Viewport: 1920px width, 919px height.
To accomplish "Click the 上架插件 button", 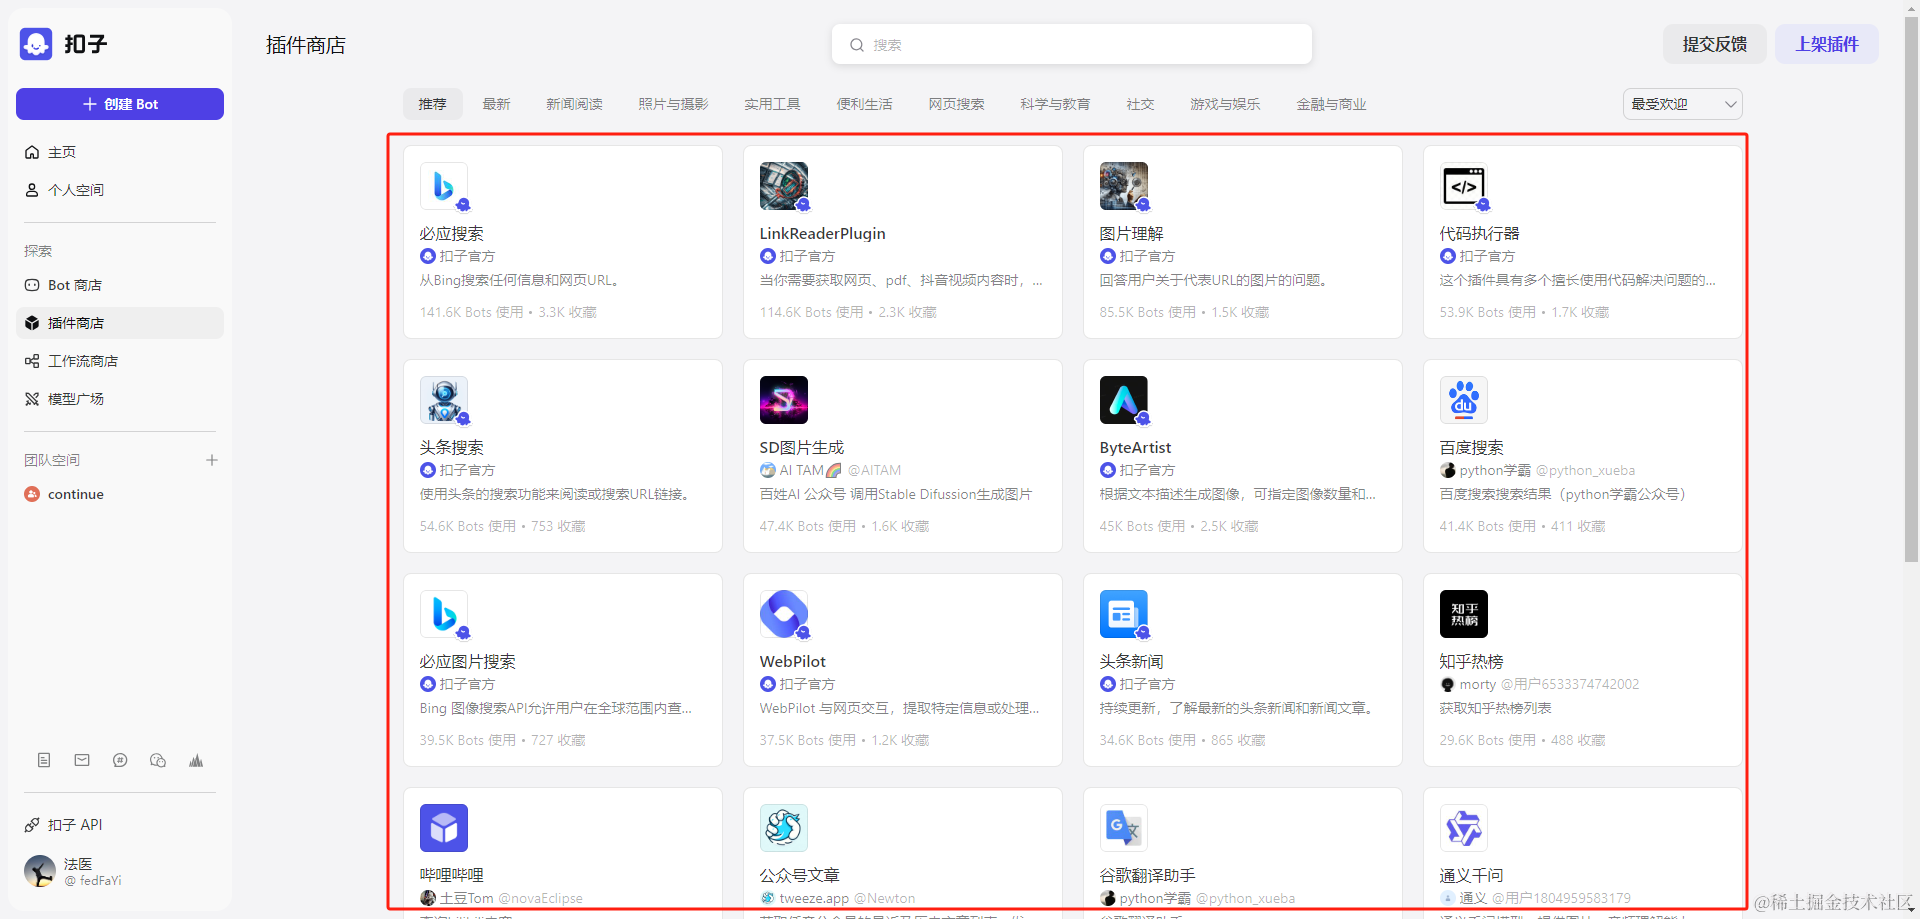I will 1826,44.
